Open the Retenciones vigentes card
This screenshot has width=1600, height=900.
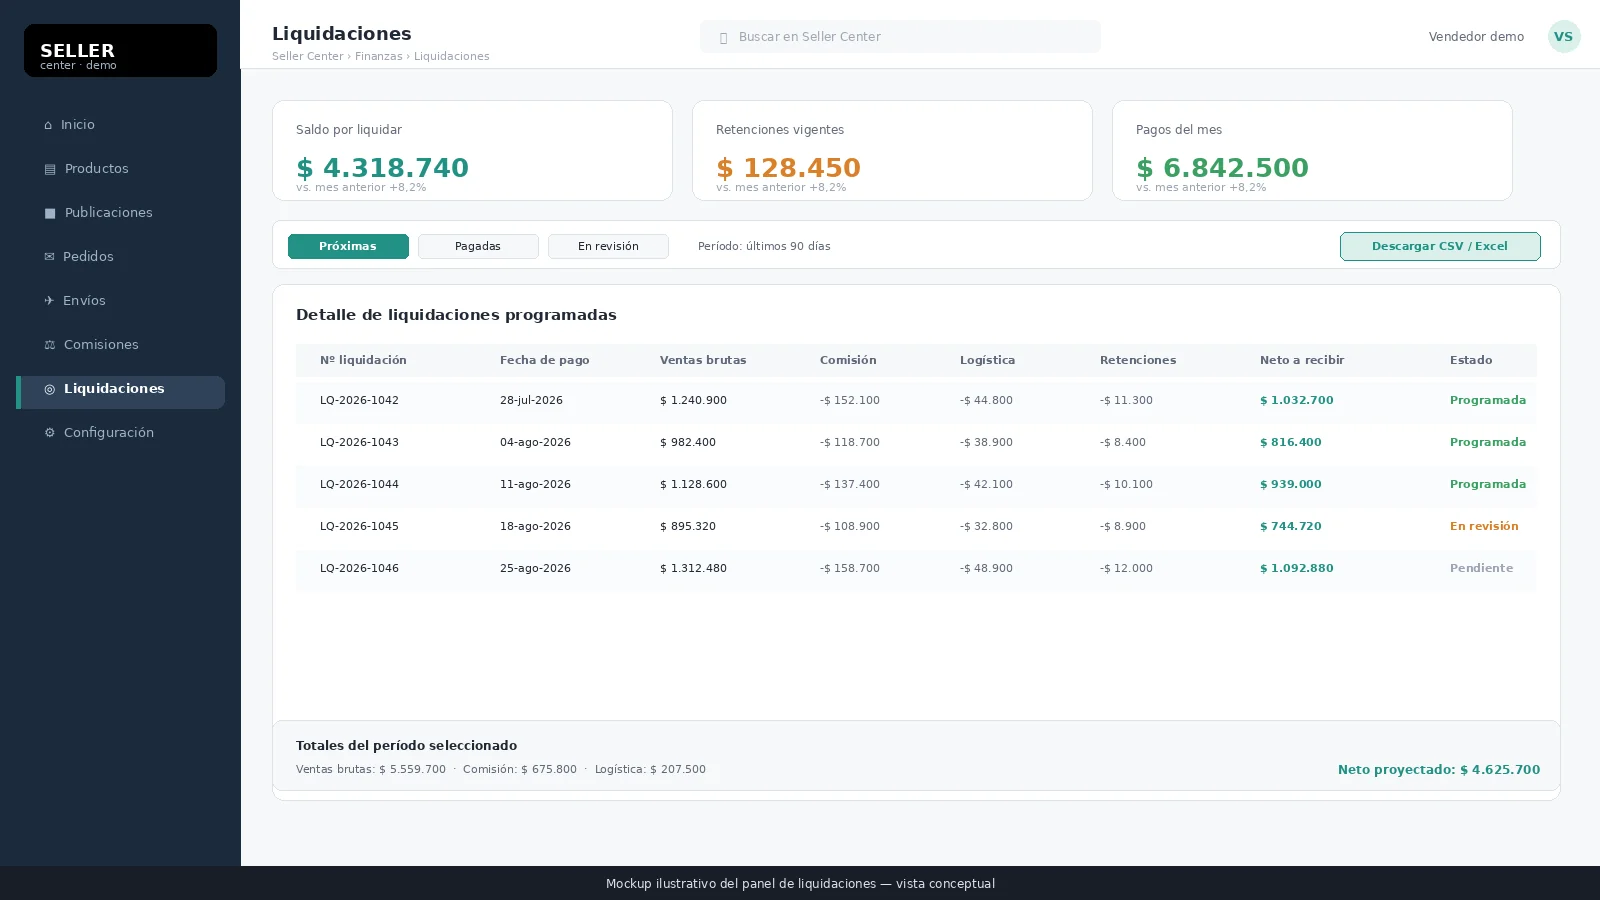892,150
